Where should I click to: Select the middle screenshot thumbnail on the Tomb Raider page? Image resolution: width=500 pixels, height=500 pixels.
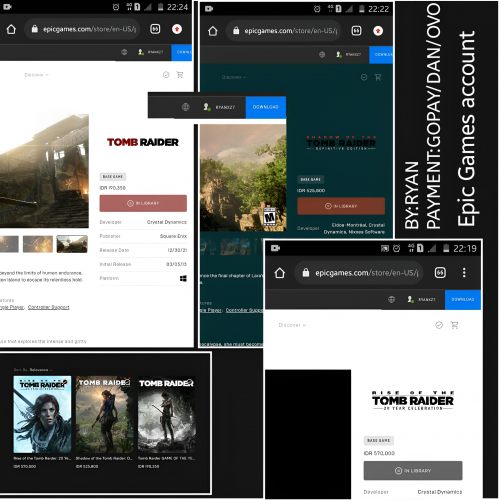coord(38,244)
